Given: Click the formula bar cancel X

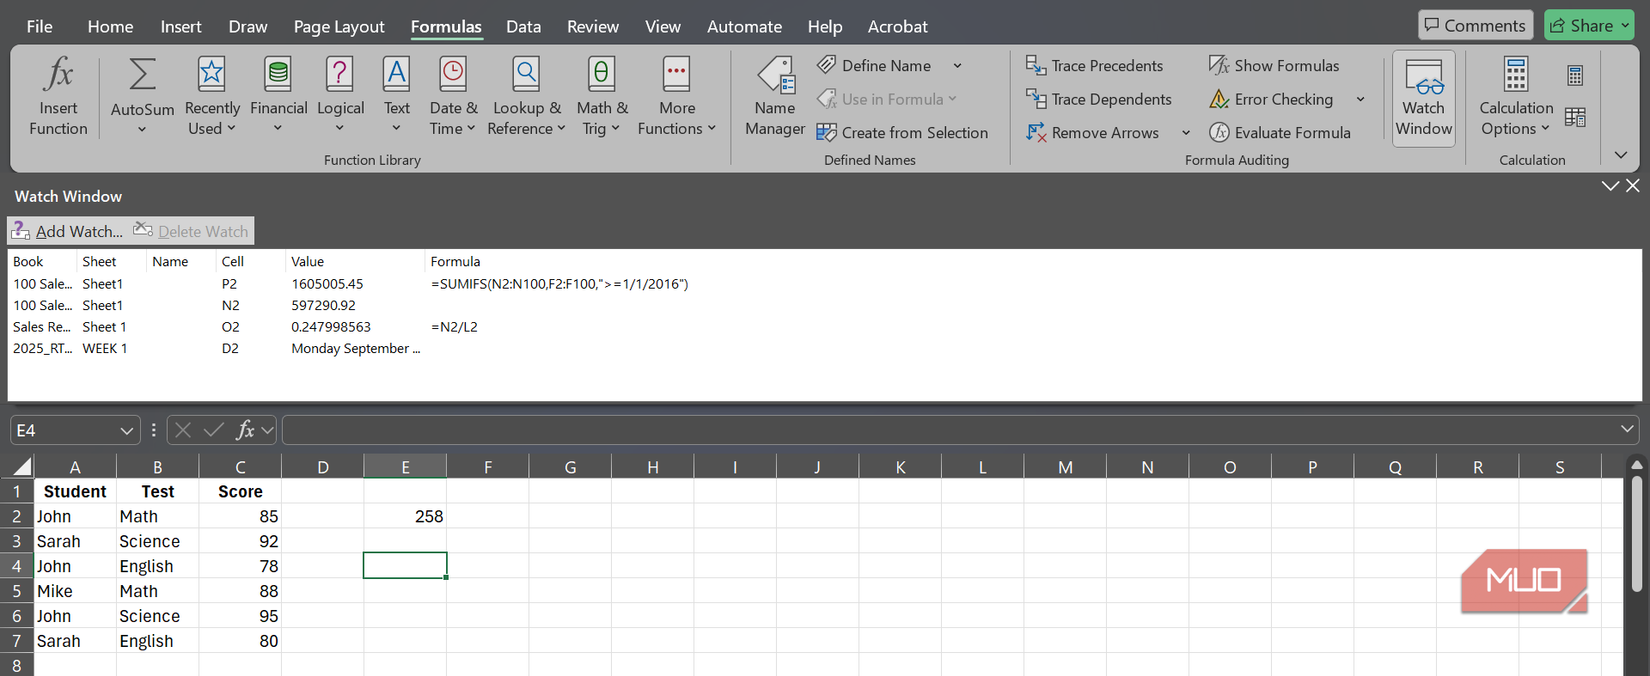Looking at the screenshot, I should click(182, 430).
